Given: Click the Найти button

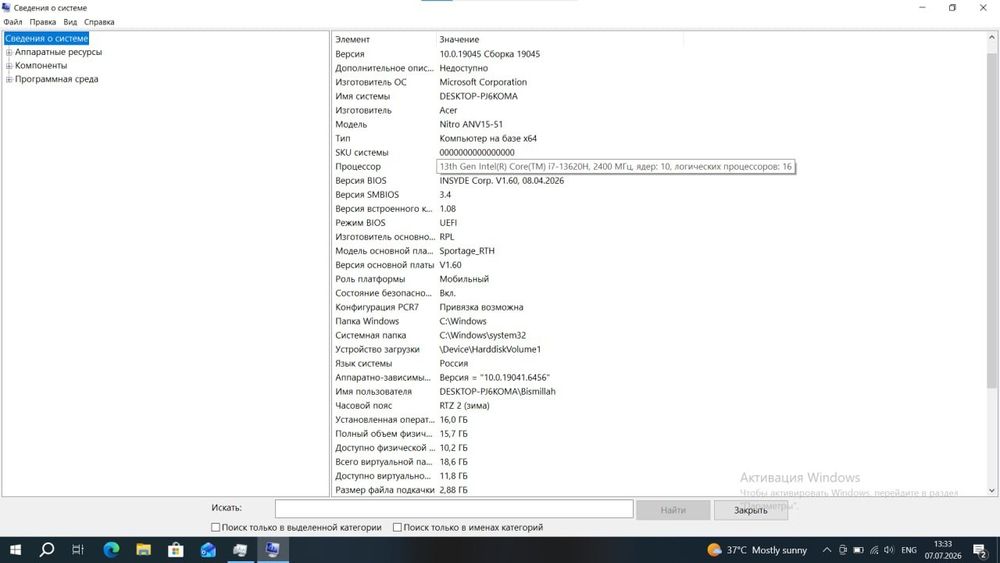Looking at the screenshot, I should [673, 510].
